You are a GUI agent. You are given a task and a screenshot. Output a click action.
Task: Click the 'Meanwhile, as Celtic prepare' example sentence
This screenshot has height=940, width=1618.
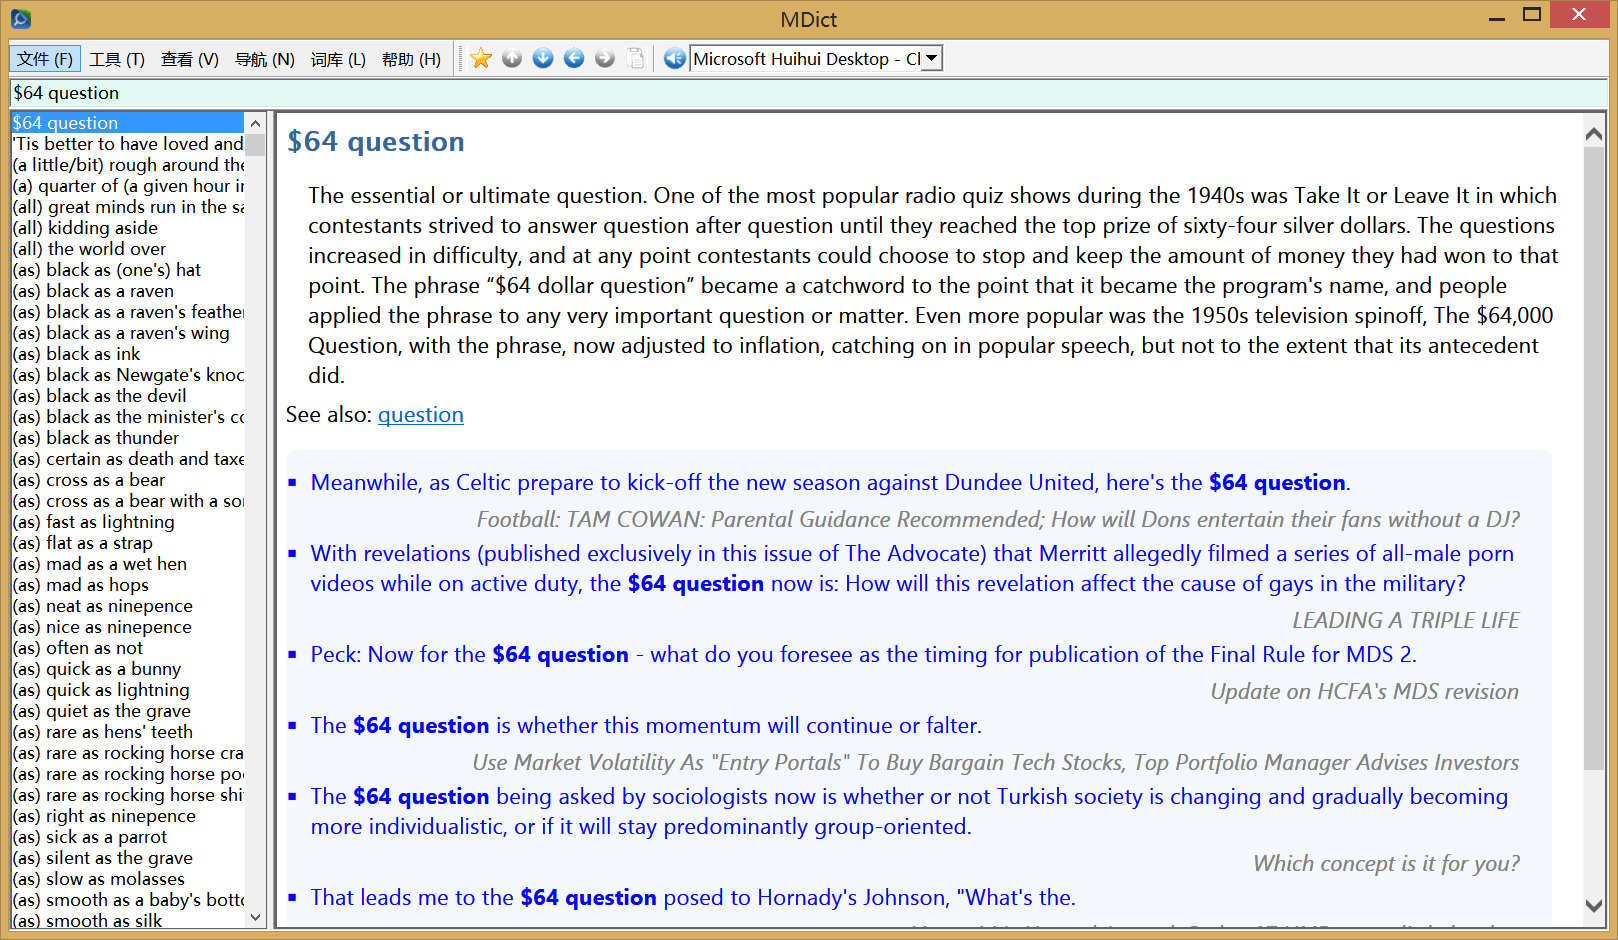[830, 483]
